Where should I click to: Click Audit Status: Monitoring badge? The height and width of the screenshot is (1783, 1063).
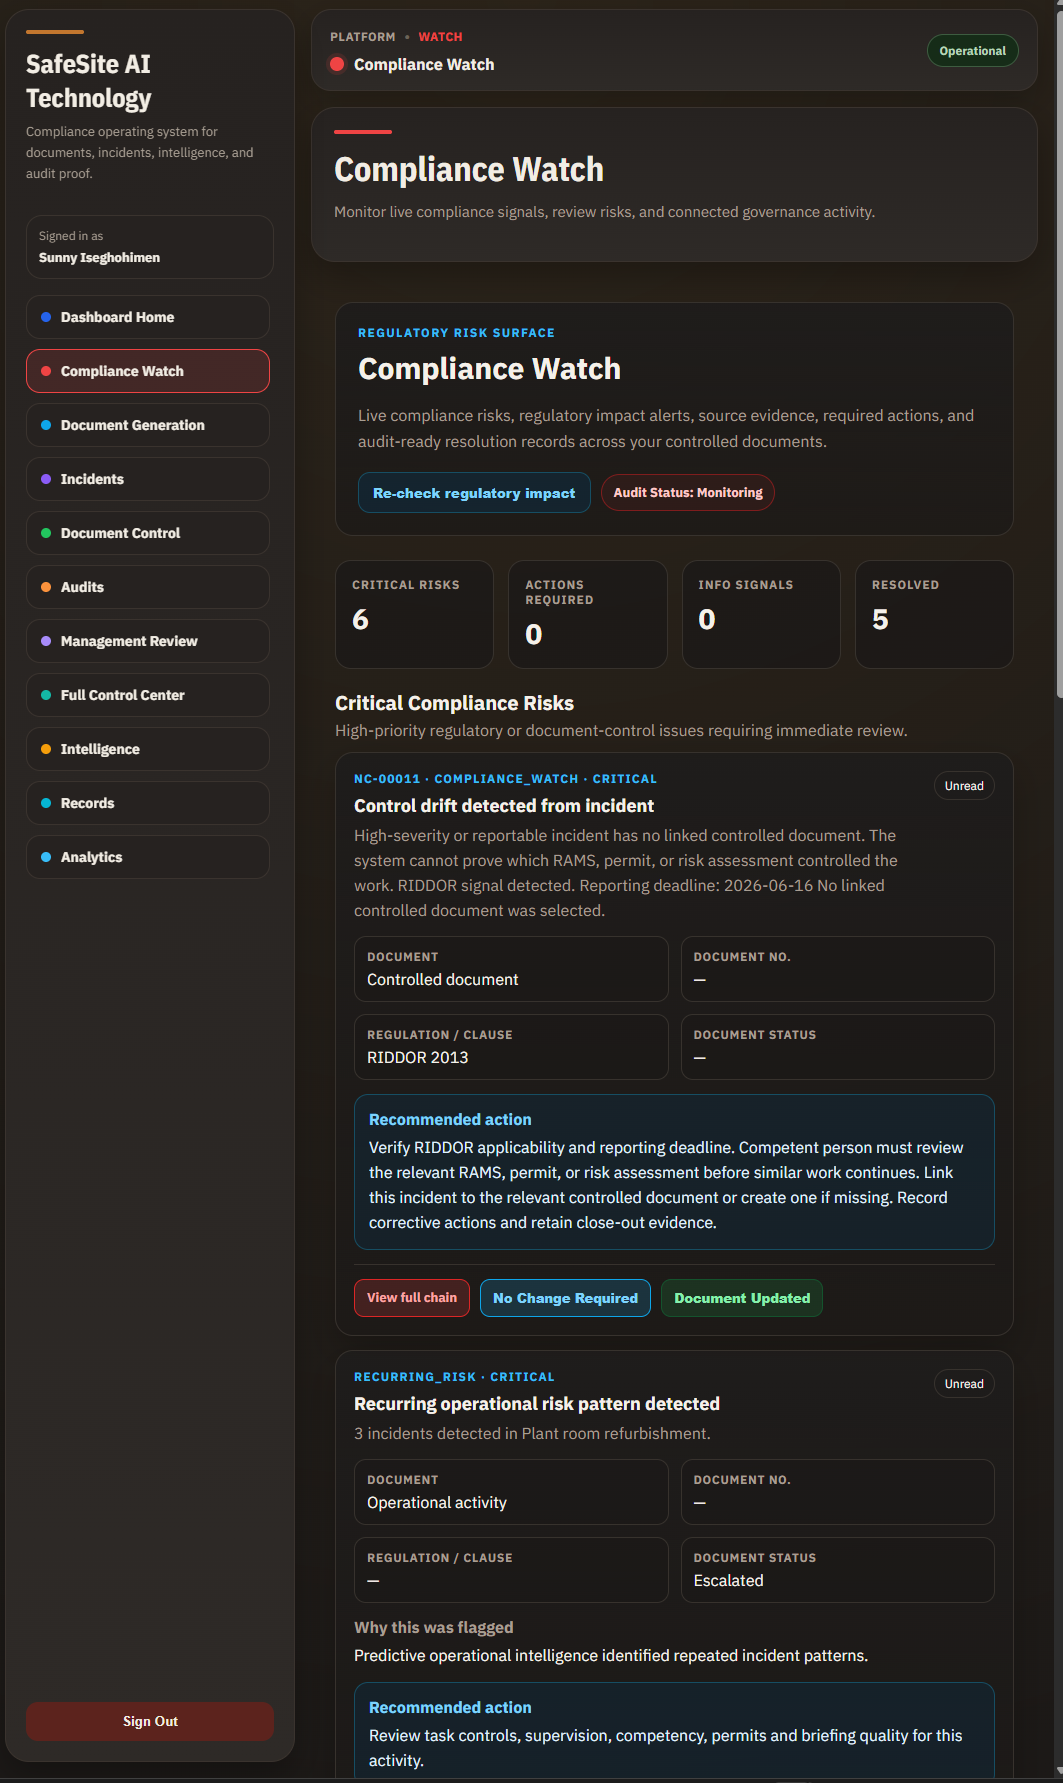[x=688, y=493]
